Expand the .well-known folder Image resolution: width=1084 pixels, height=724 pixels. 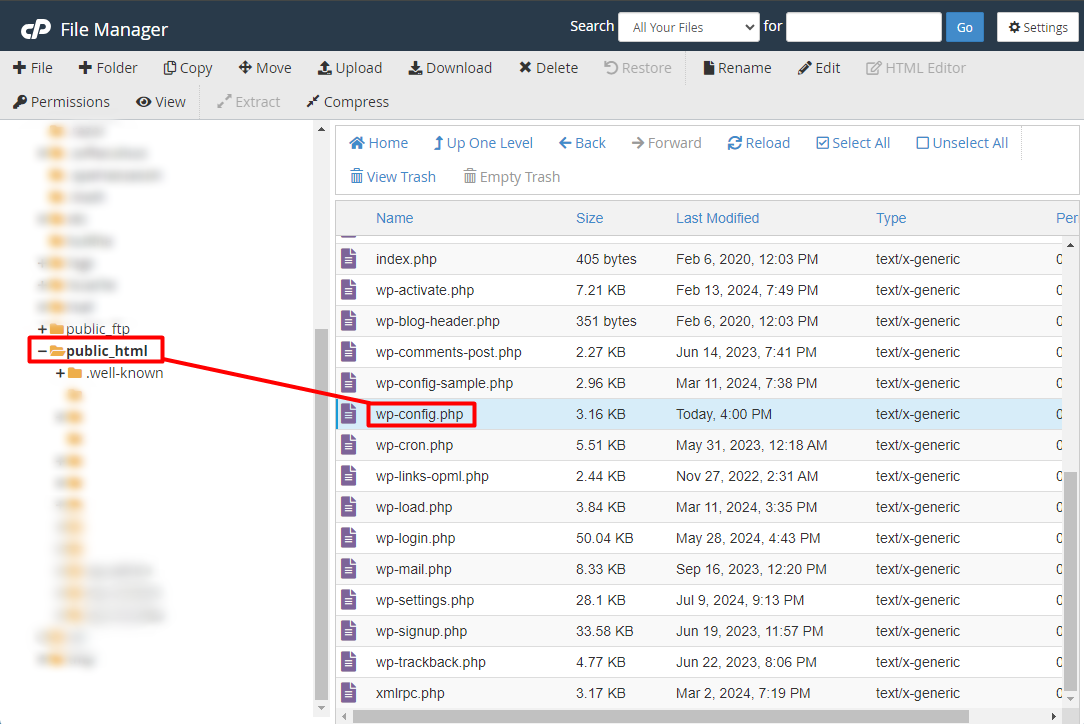click(x=60, y=373)
